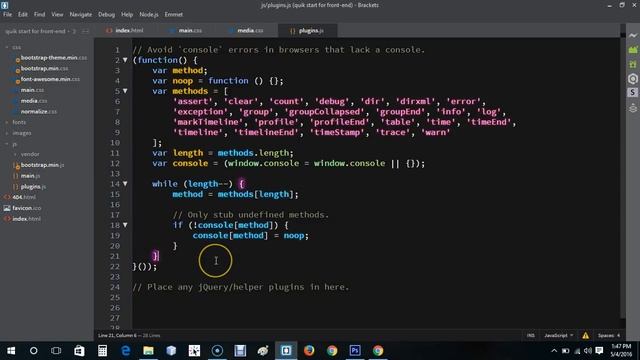The height and width of the screenshot is (360, 640).
Task: Click the circular hexagon extension icon
Action: (633, 79)
